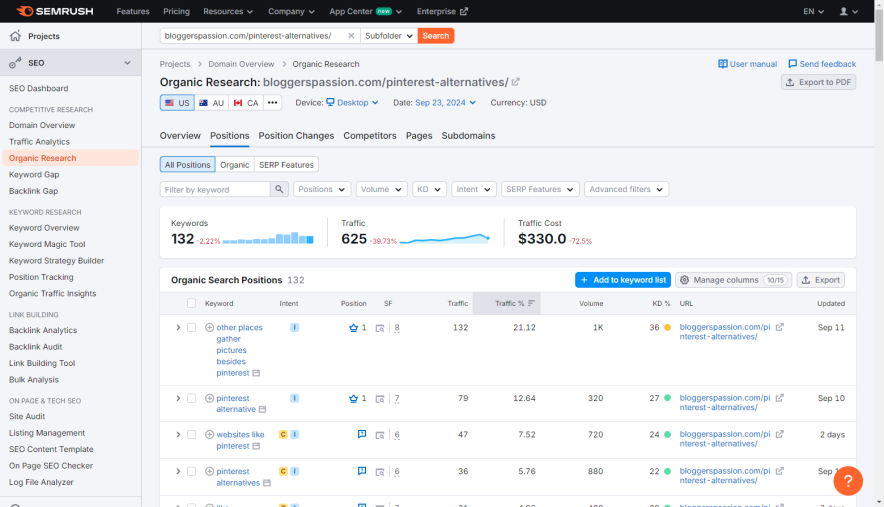The image size is (884, 507).
Task: Open external URL icon in 'pinterest alternative' row
Action: tap(780, 398)
